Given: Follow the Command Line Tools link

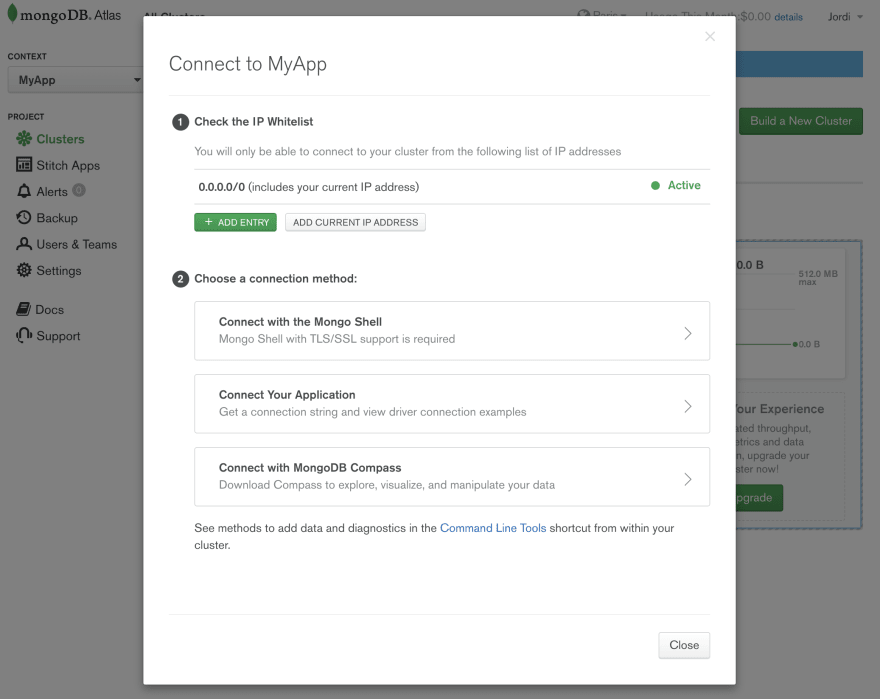Looking at the screenshot, I should [x=493, y=528].
